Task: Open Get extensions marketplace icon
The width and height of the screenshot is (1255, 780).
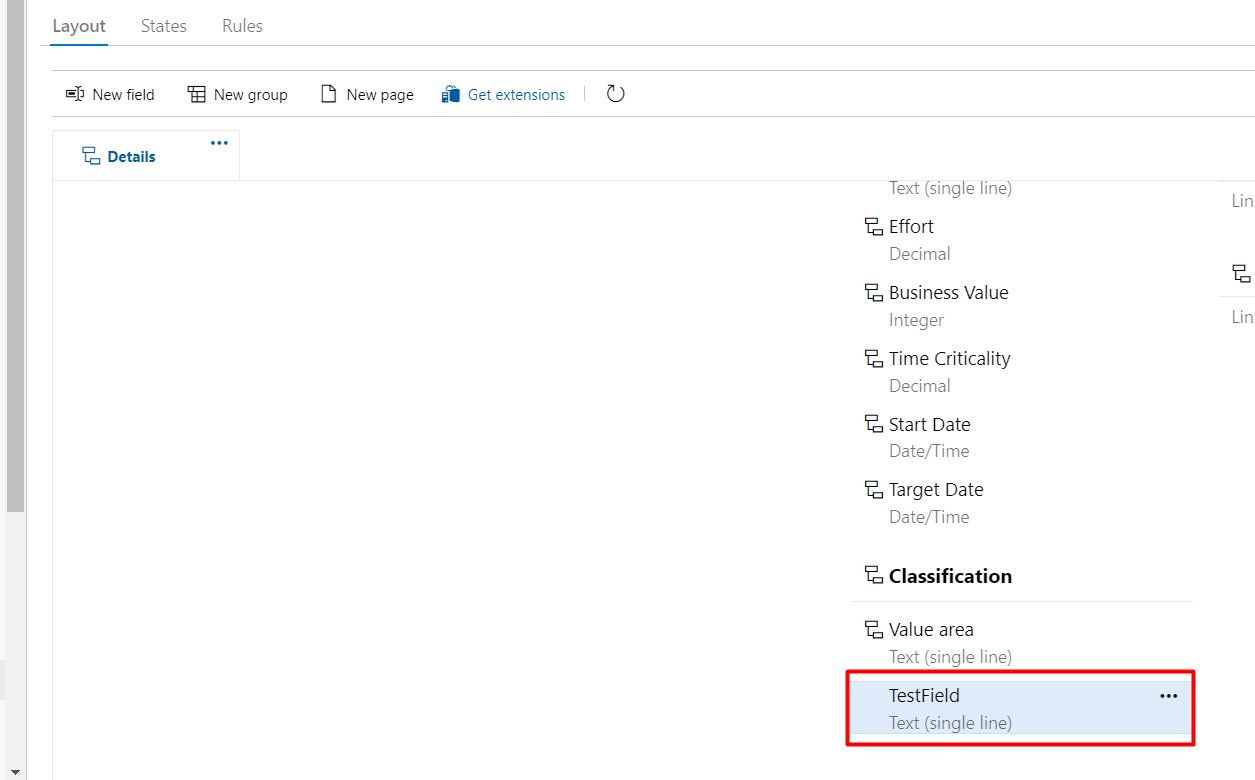Action: (x=450, y=94)
